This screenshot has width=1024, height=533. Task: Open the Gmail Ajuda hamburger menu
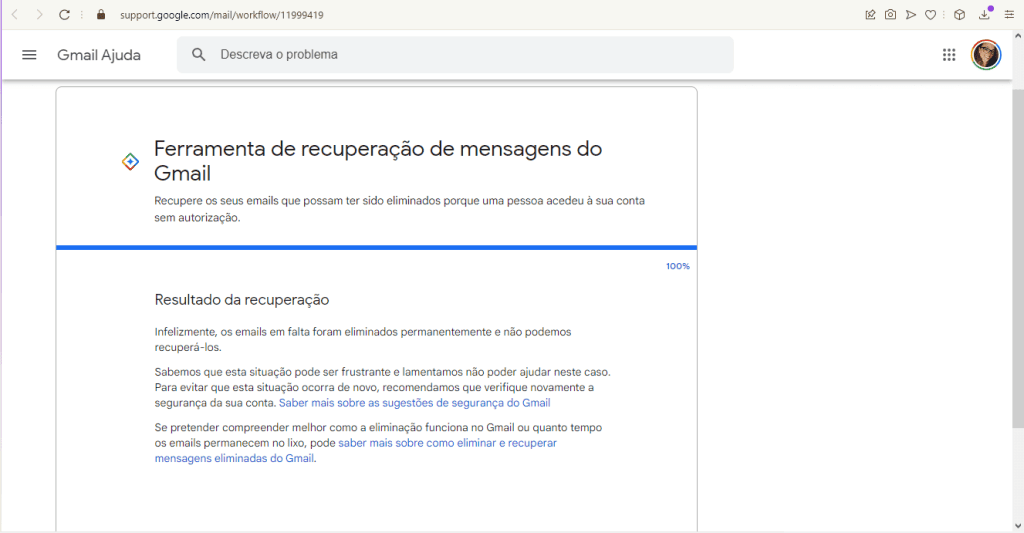(x=29, y=55)
